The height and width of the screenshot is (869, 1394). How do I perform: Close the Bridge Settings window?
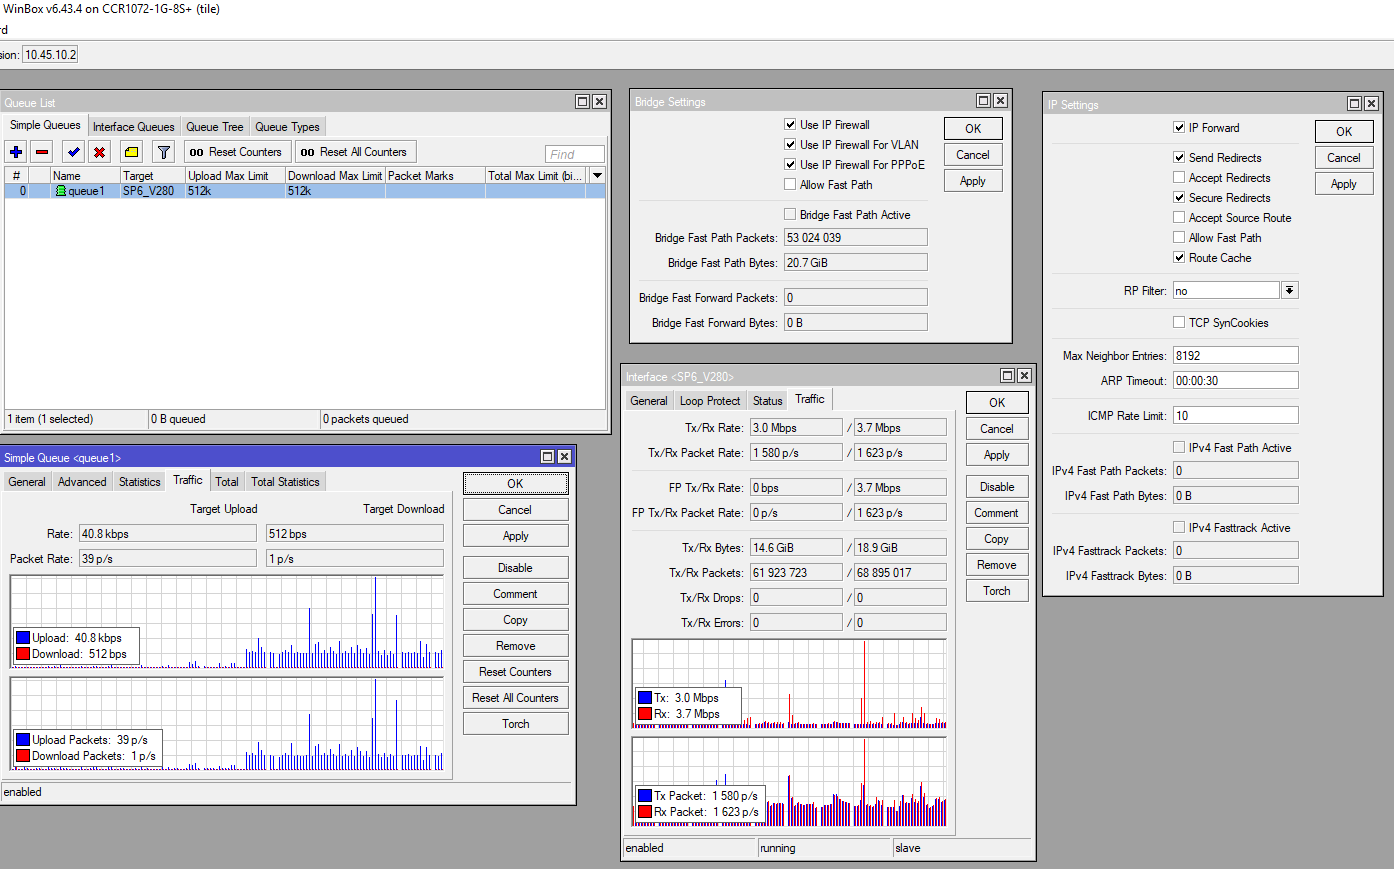click(1000, 101)
